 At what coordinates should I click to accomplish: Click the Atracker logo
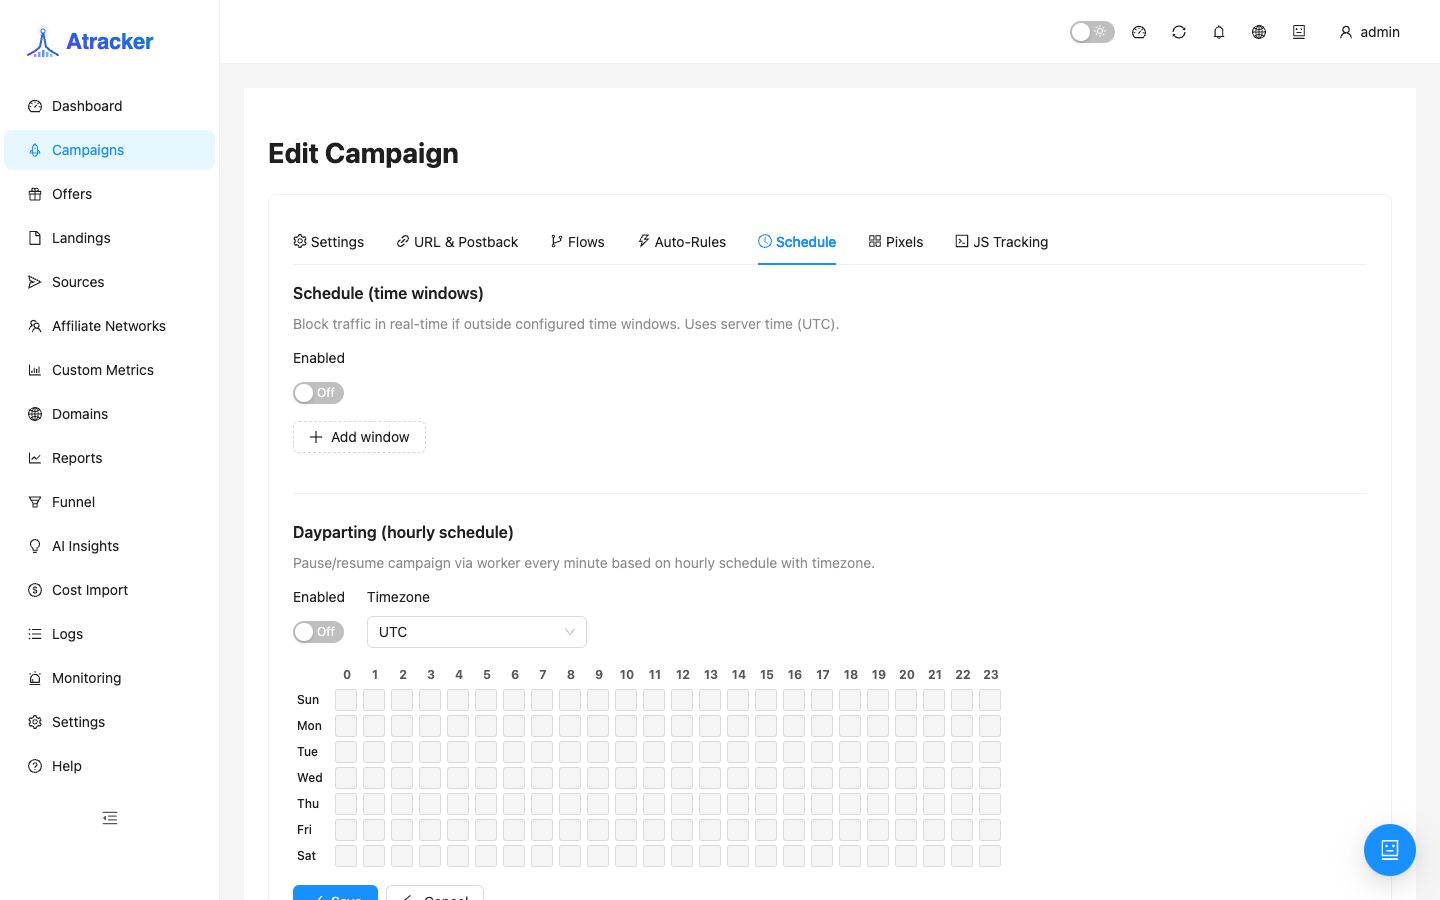click(90, 42)
